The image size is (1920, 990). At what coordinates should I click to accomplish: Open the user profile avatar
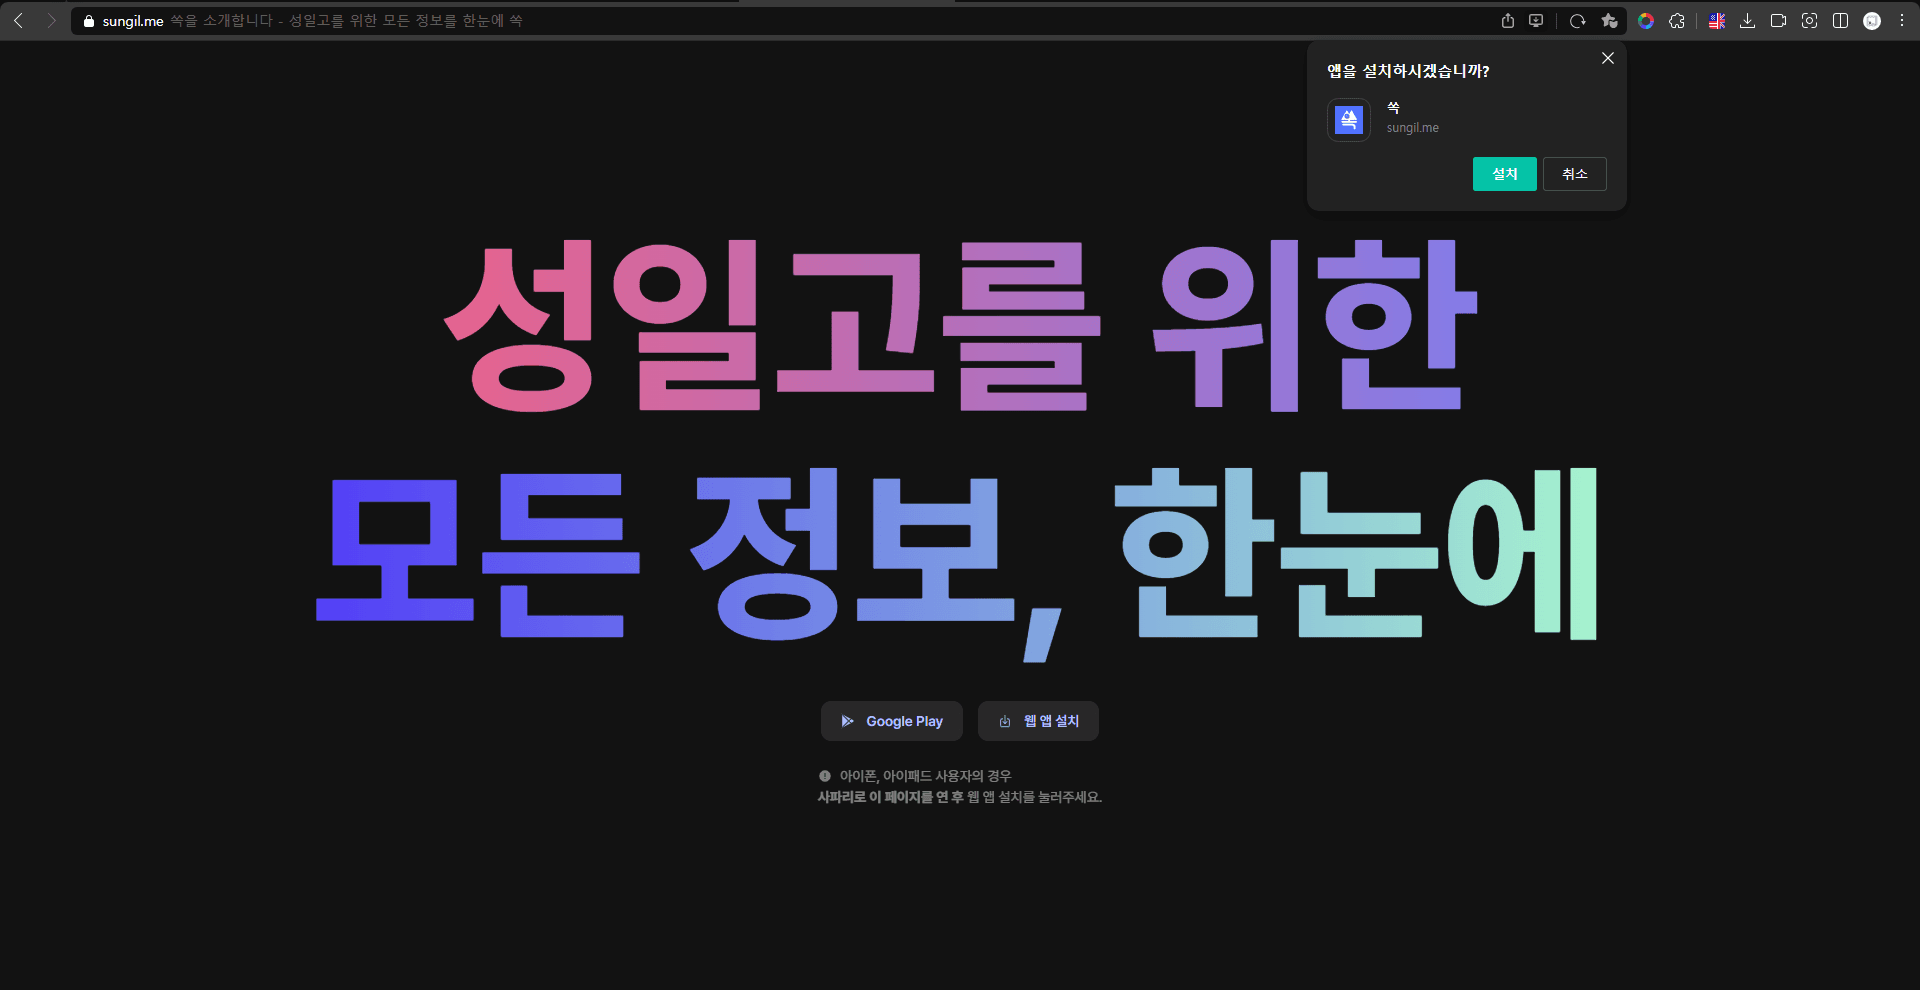click(x=1872, y=21)
